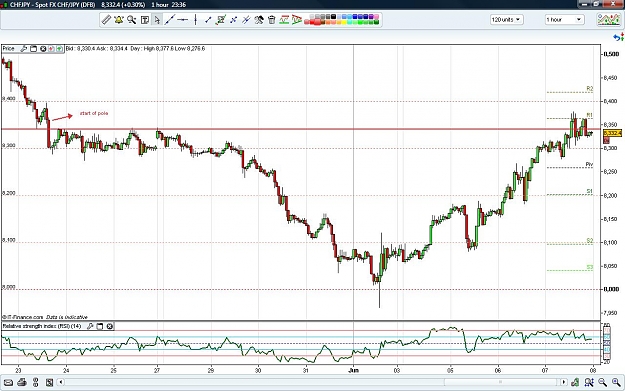
Task: Open RSI indicator wrench settings
Action: coord(90,326)
